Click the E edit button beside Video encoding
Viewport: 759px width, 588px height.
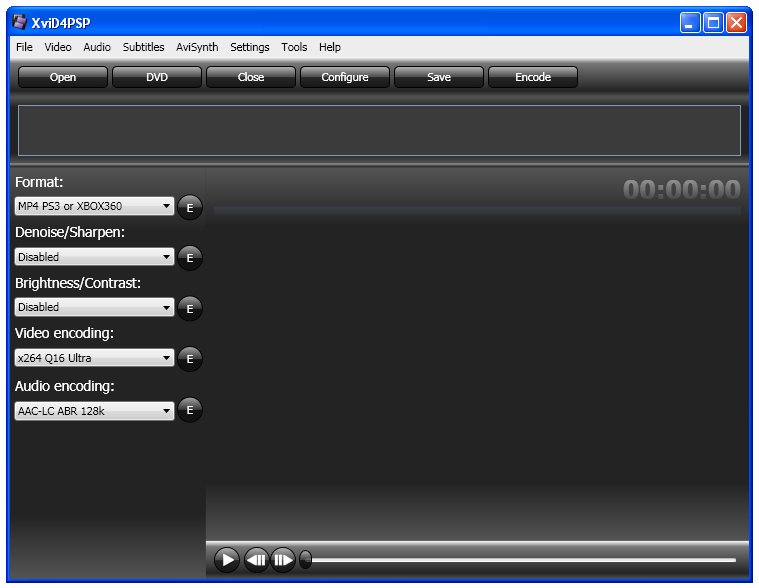coord(190,359)
